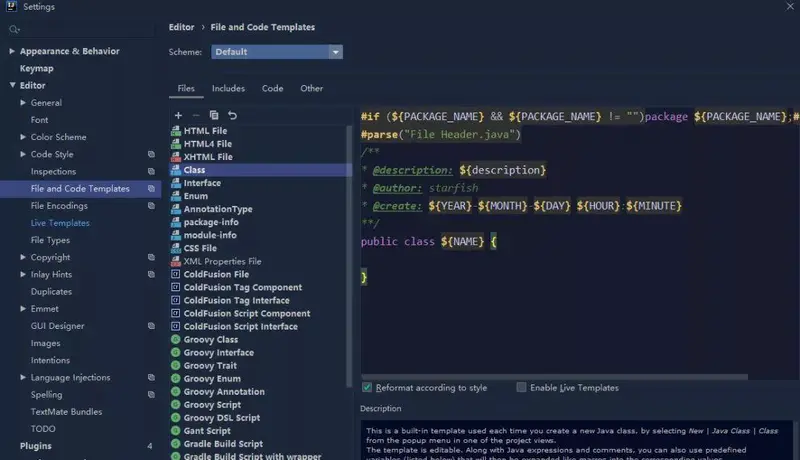
Task: Expand the Language Injections node
Action: [x=23, y=377]
